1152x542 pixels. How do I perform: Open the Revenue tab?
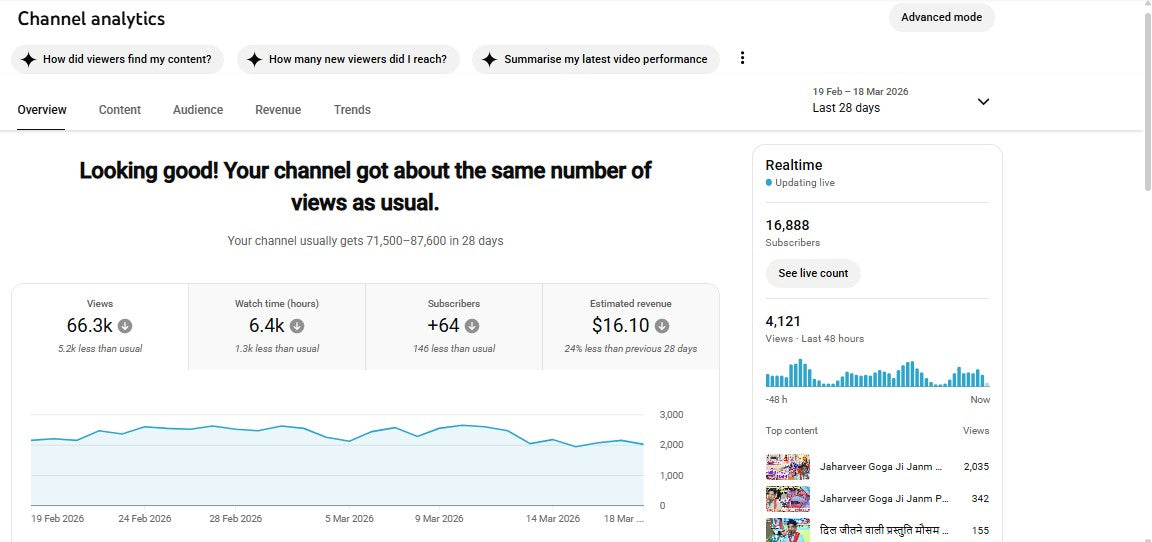pos(278,110)
